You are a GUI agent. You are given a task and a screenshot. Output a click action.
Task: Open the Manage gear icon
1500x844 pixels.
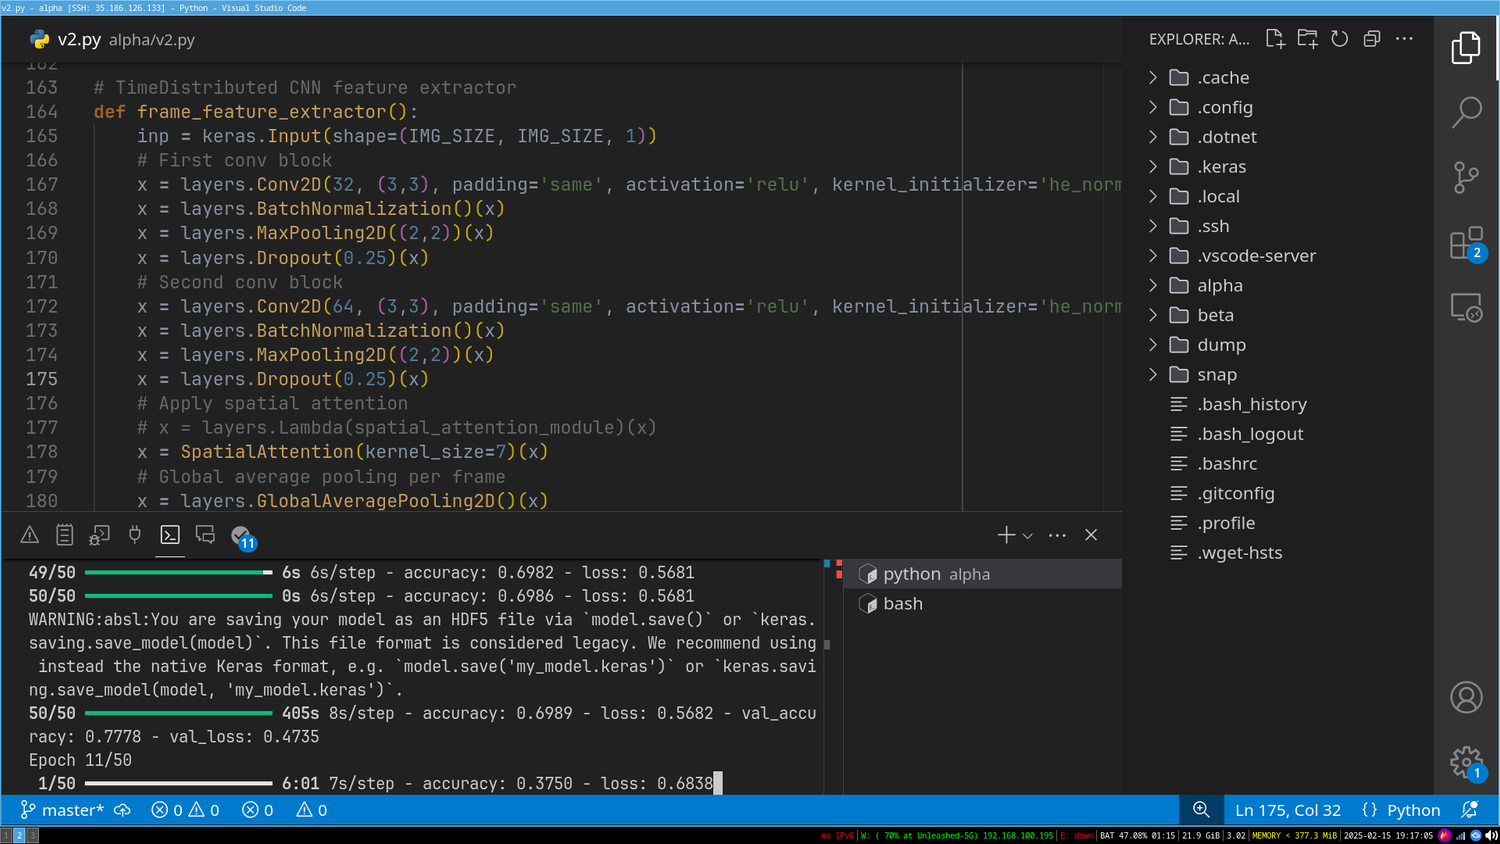click(1466, 763)
